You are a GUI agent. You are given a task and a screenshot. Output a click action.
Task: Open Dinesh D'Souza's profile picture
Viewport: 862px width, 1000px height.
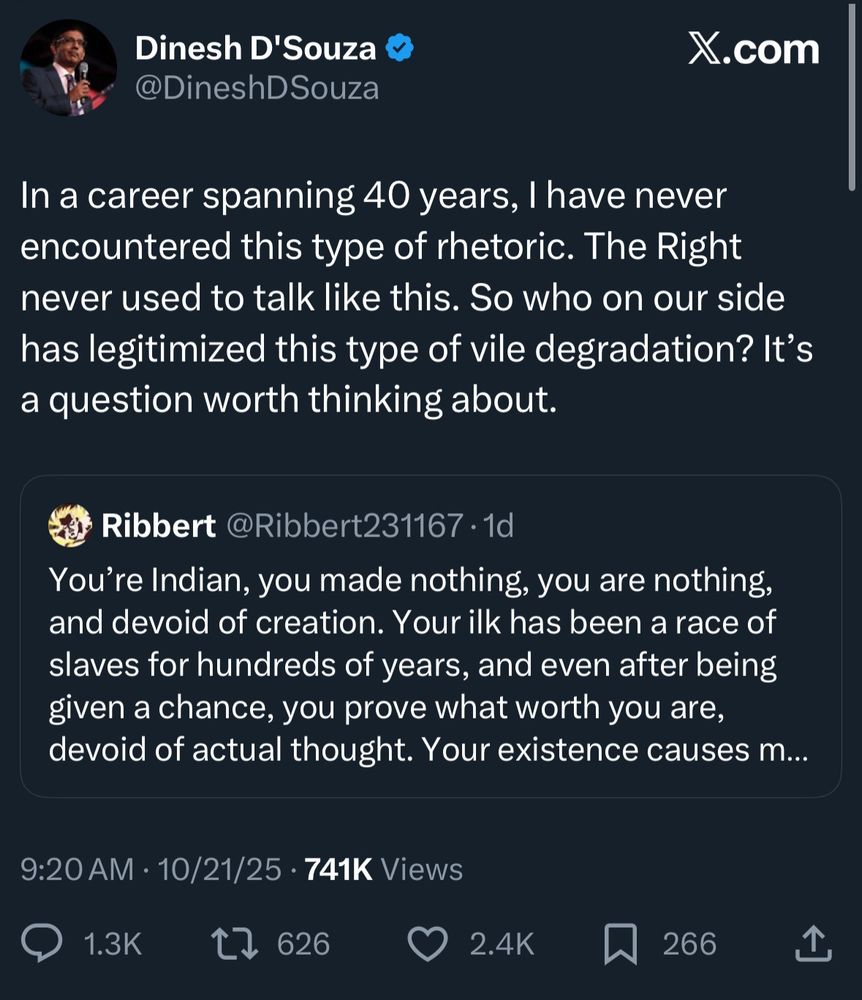[68, 68]
